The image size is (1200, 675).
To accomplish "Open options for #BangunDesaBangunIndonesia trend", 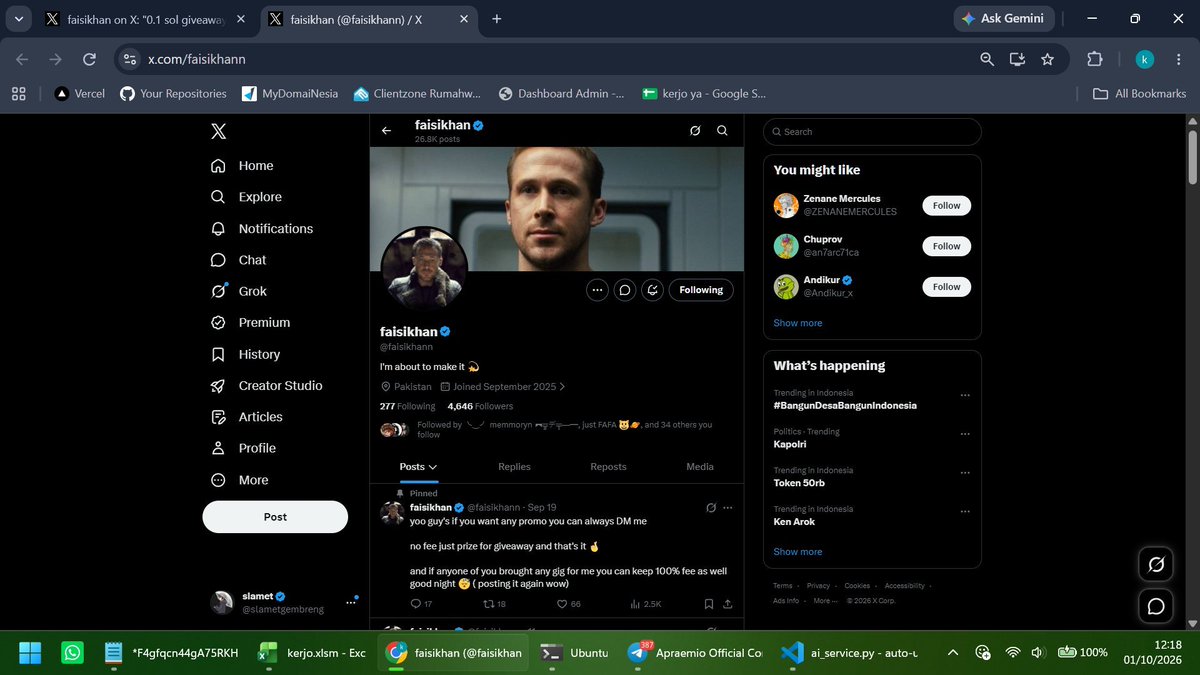I will (964, 395).
